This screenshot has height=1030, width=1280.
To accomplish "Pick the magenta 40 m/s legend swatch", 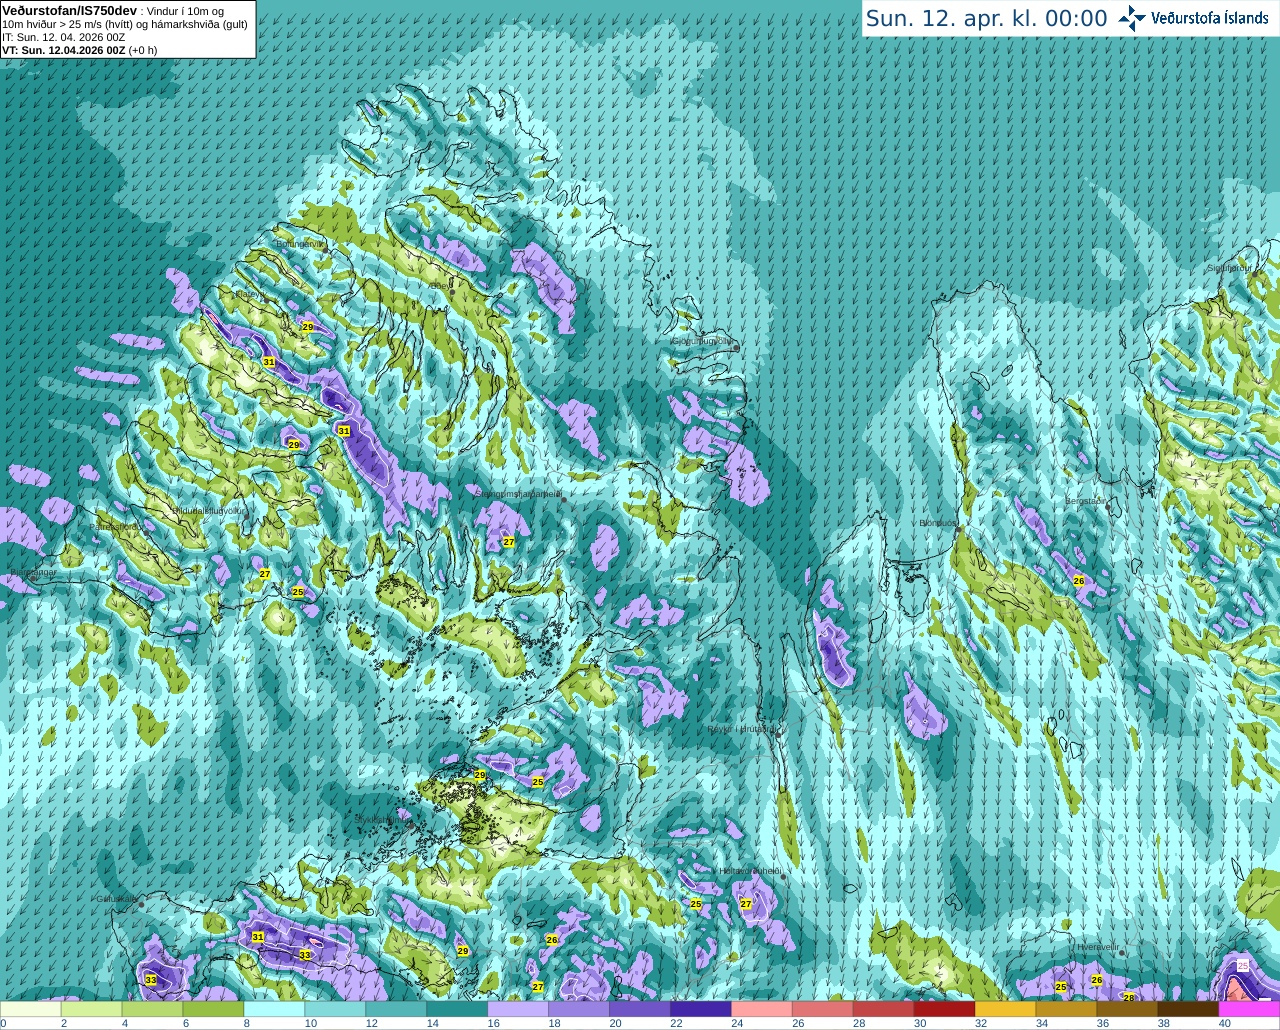I will tap(1249, 1009).
